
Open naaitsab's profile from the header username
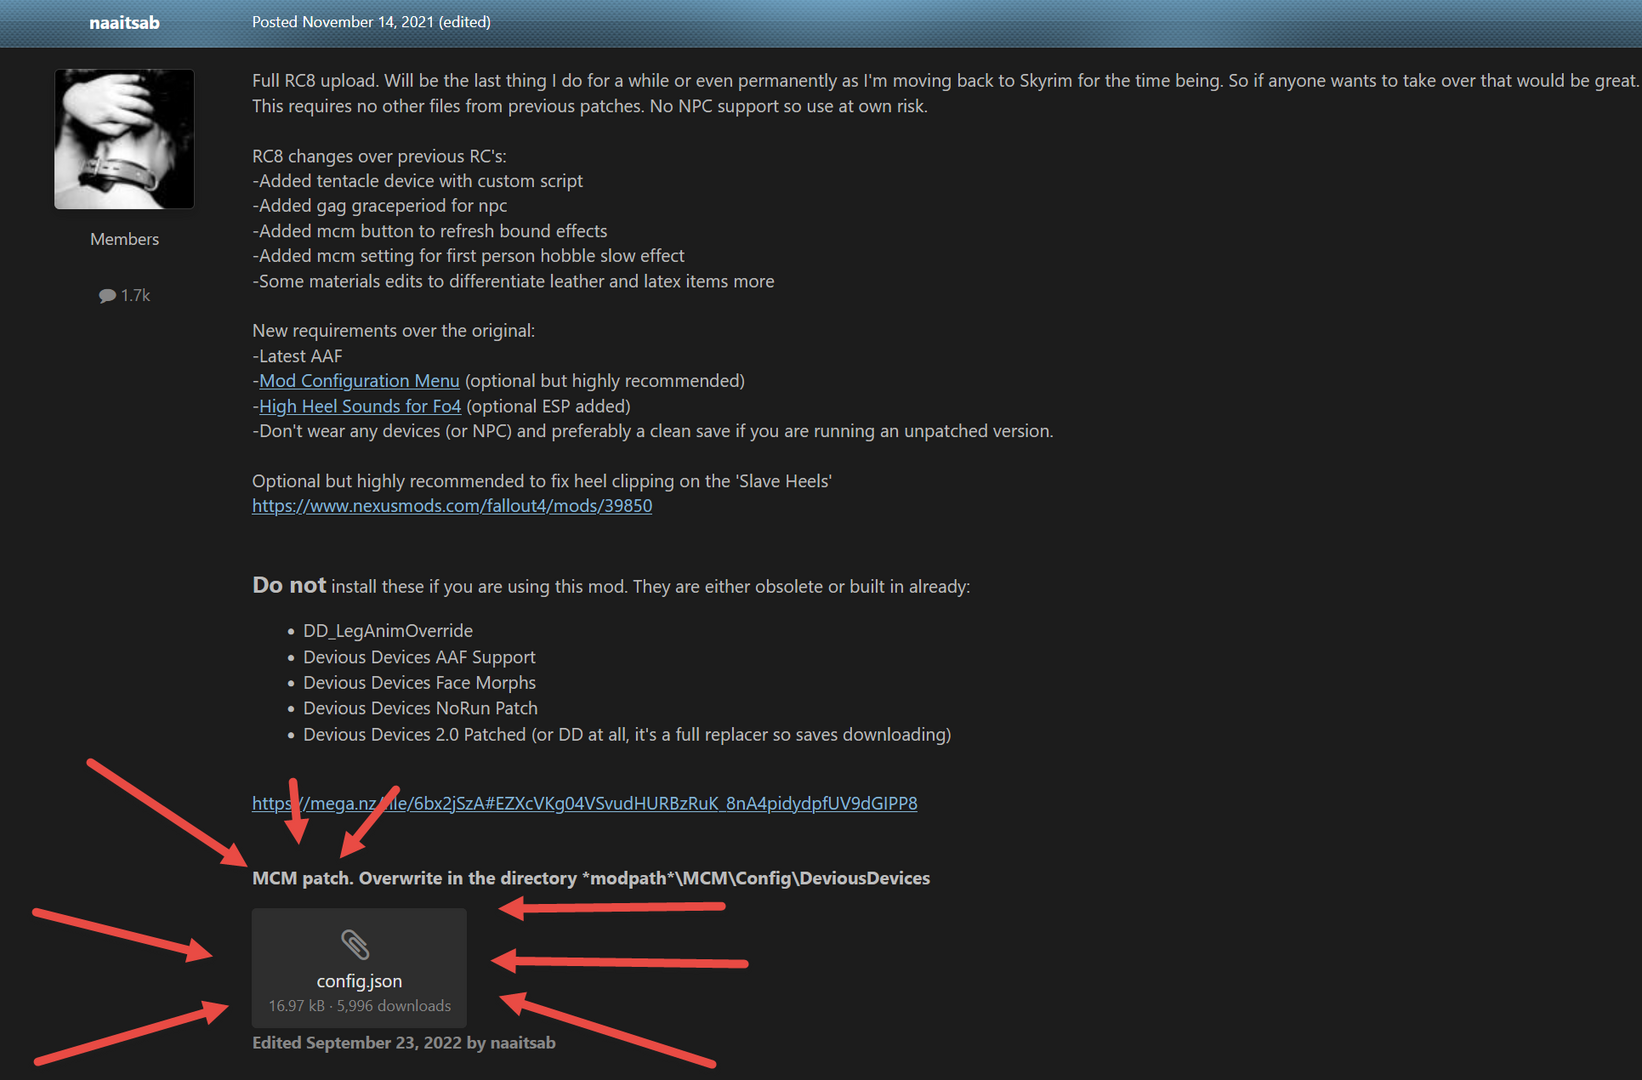[x=124, y=22]
